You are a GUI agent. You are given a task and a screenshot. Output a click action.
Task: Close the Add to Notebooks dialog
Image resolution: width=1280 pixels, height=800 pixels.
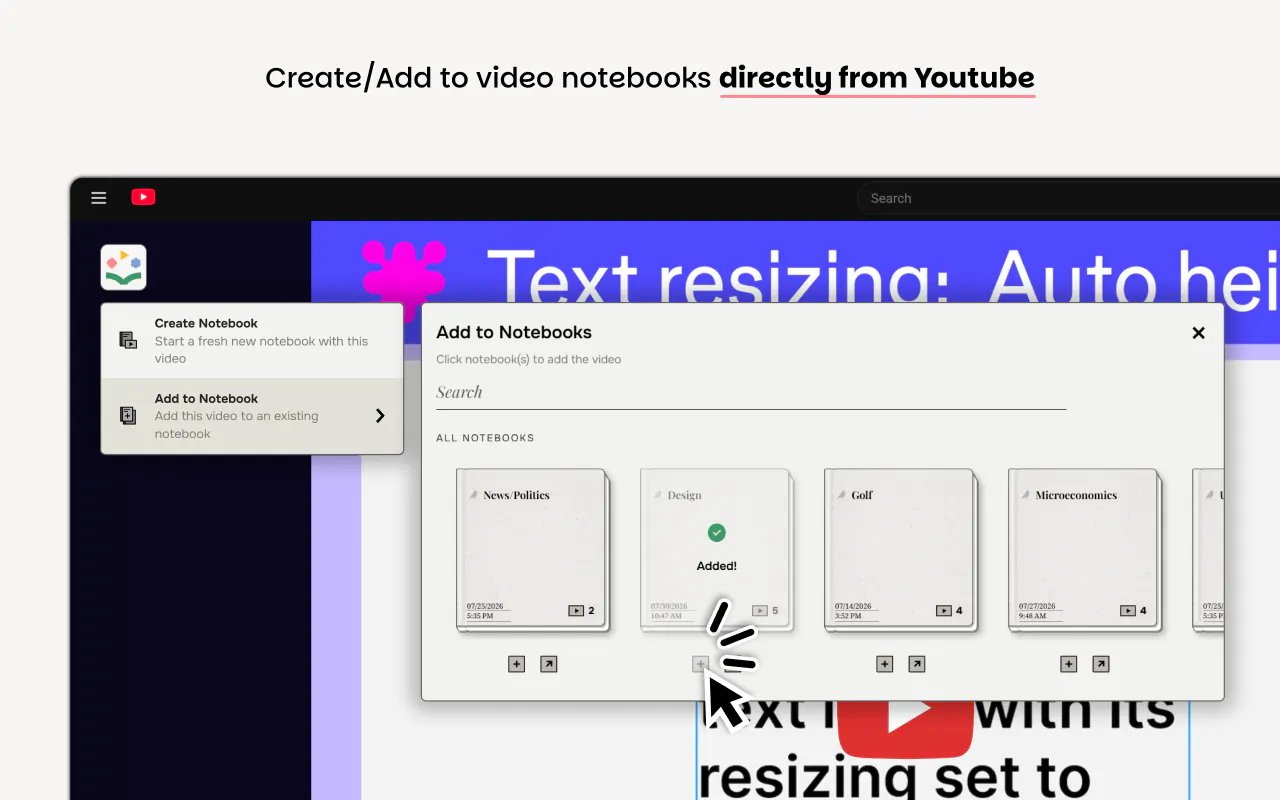point(1198,333)
